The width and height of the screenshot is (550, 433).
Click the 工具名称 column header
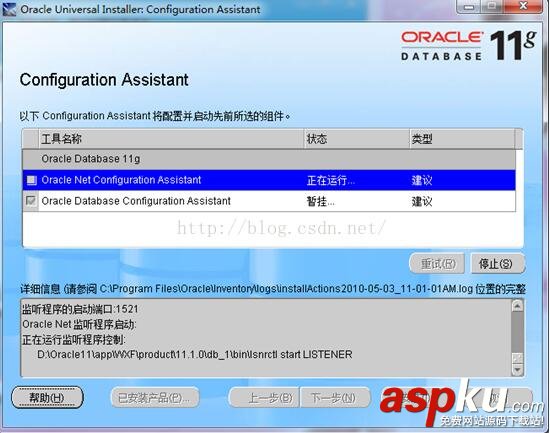171,139
